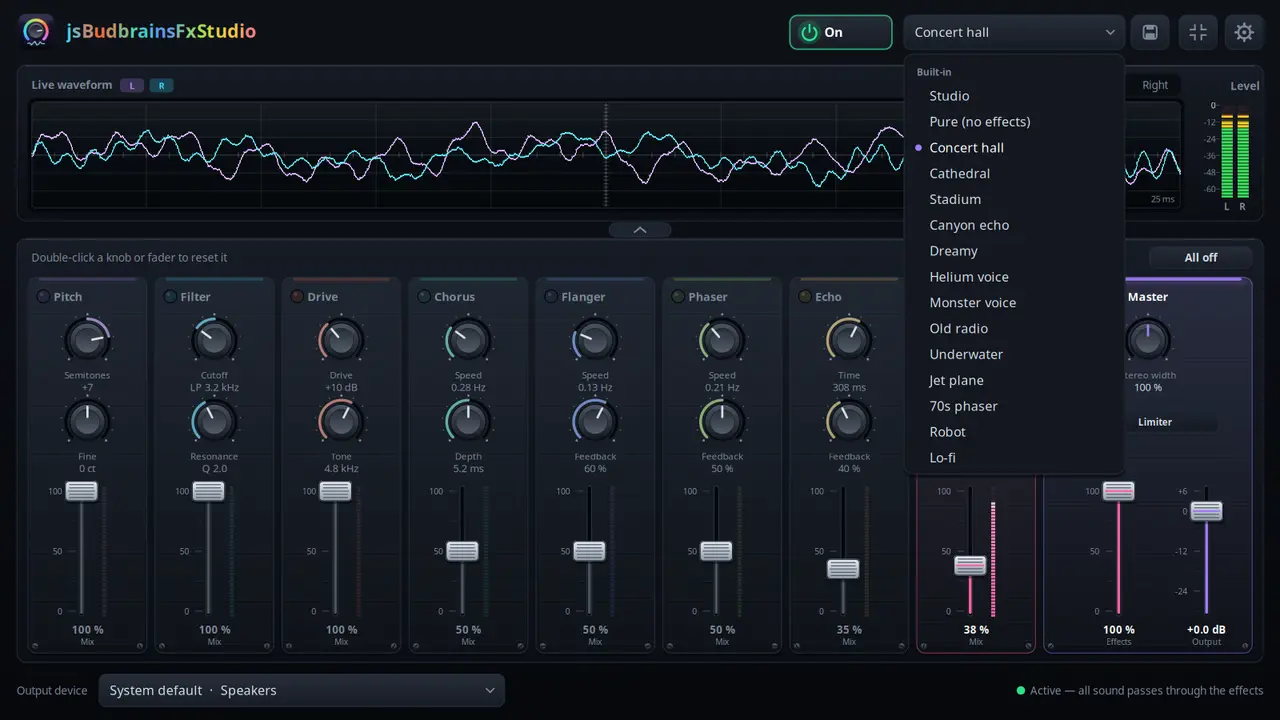Collapse the waveform panel with chevron

pos(640,230)
